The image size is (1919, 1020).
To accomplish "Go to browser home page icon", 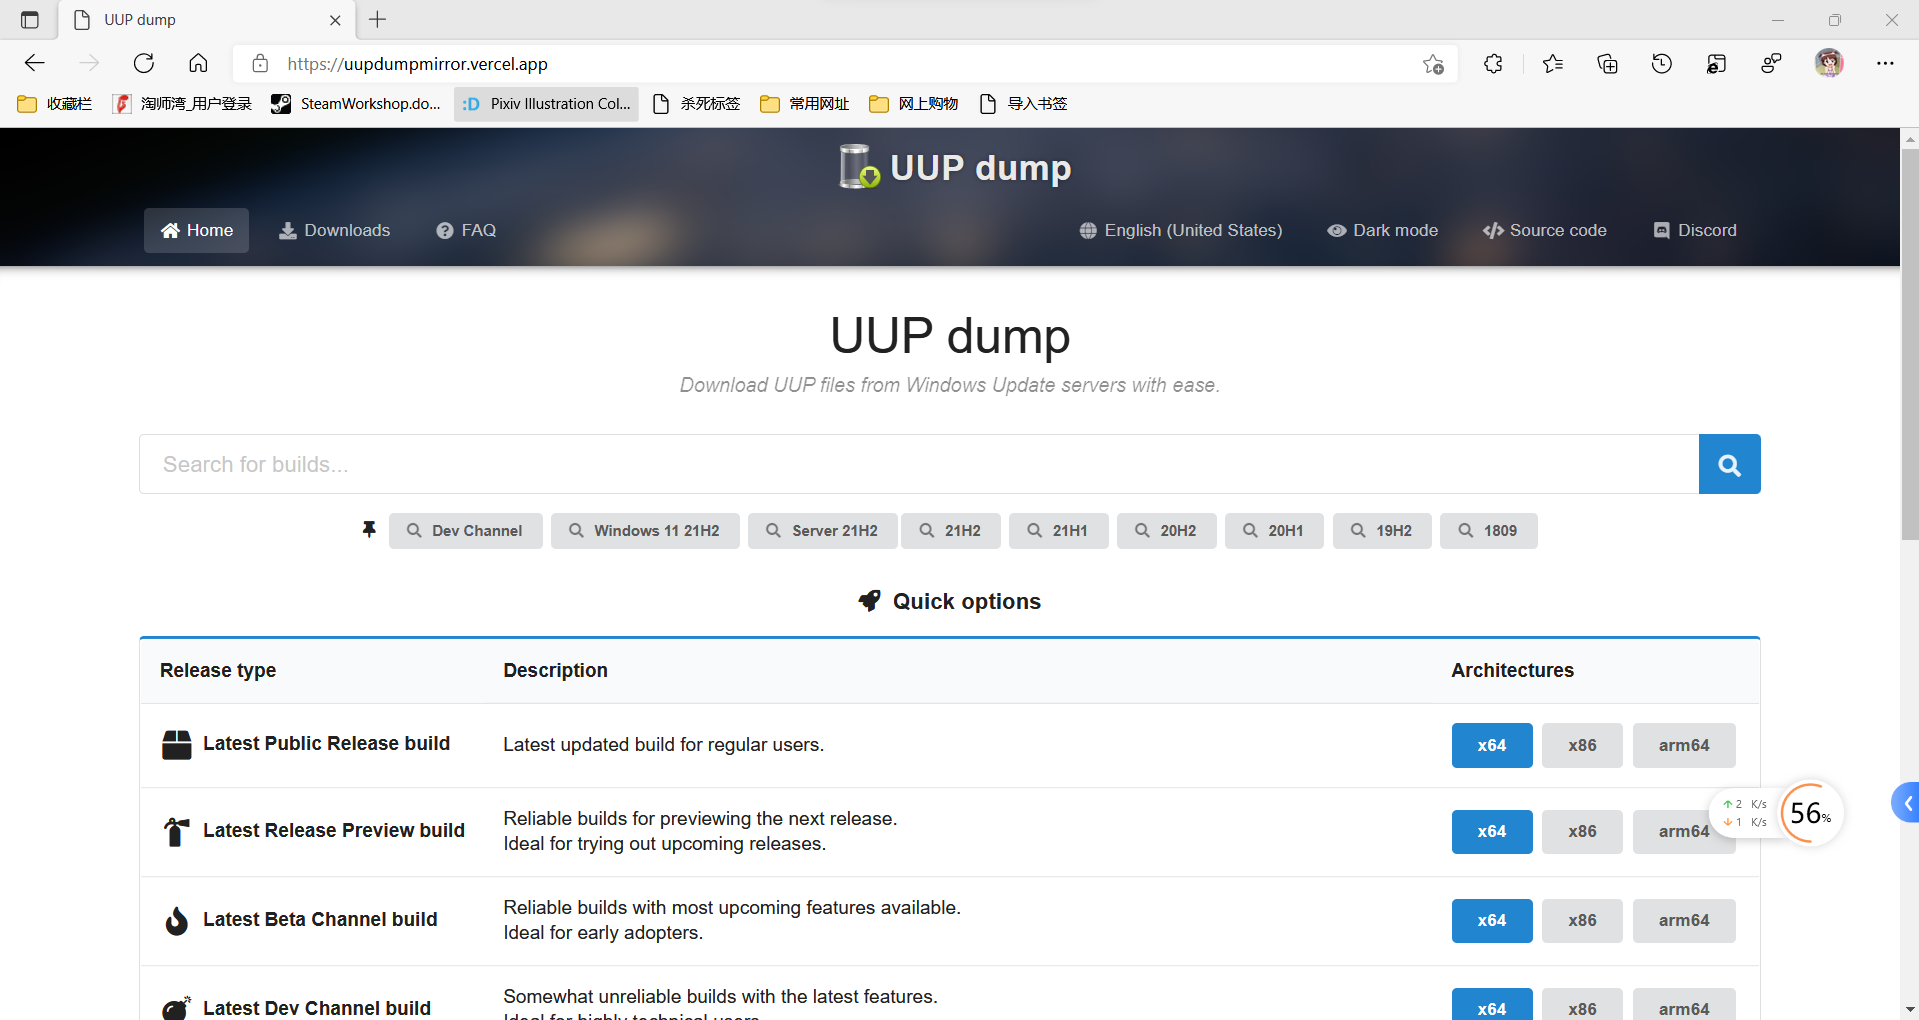I will tap(198, 63).
